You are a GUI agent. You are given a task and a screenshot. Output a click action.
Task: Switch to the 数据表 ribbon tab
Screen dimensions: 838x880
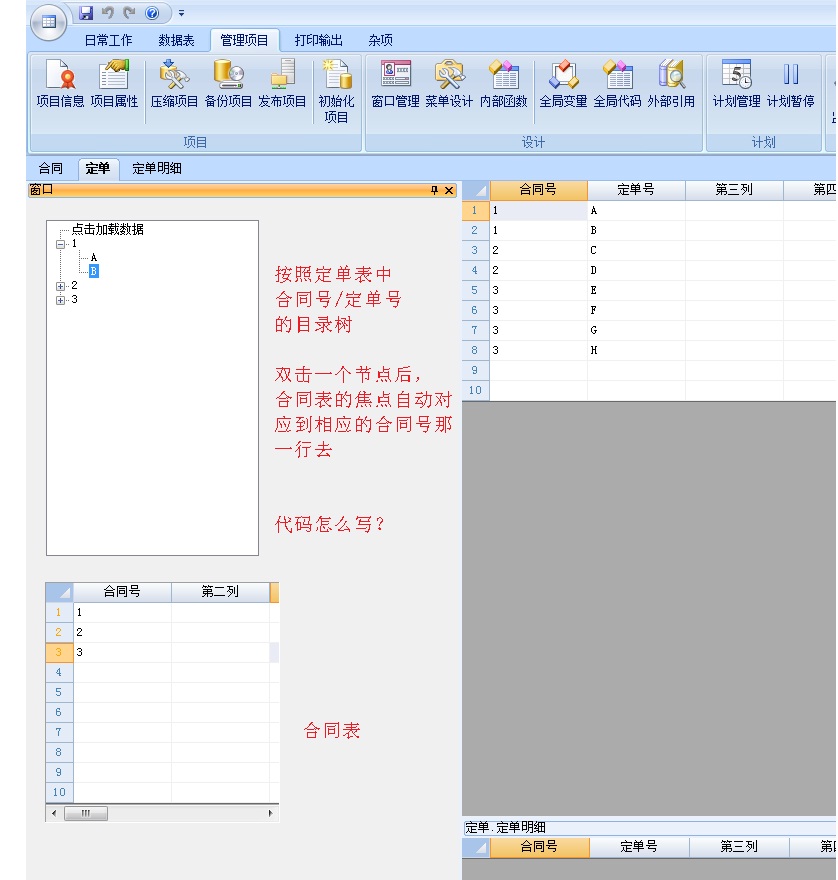coord(176,40)
